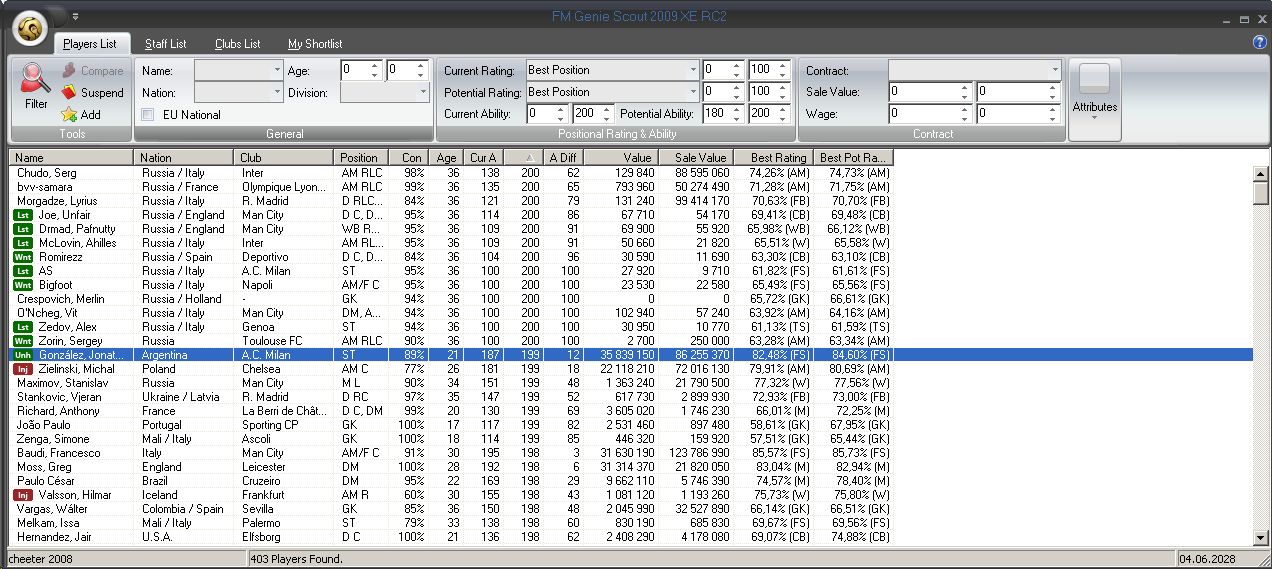Enable the EU National checkbox
Screen dimensions: 1272x569
click(x=148, y=115)
